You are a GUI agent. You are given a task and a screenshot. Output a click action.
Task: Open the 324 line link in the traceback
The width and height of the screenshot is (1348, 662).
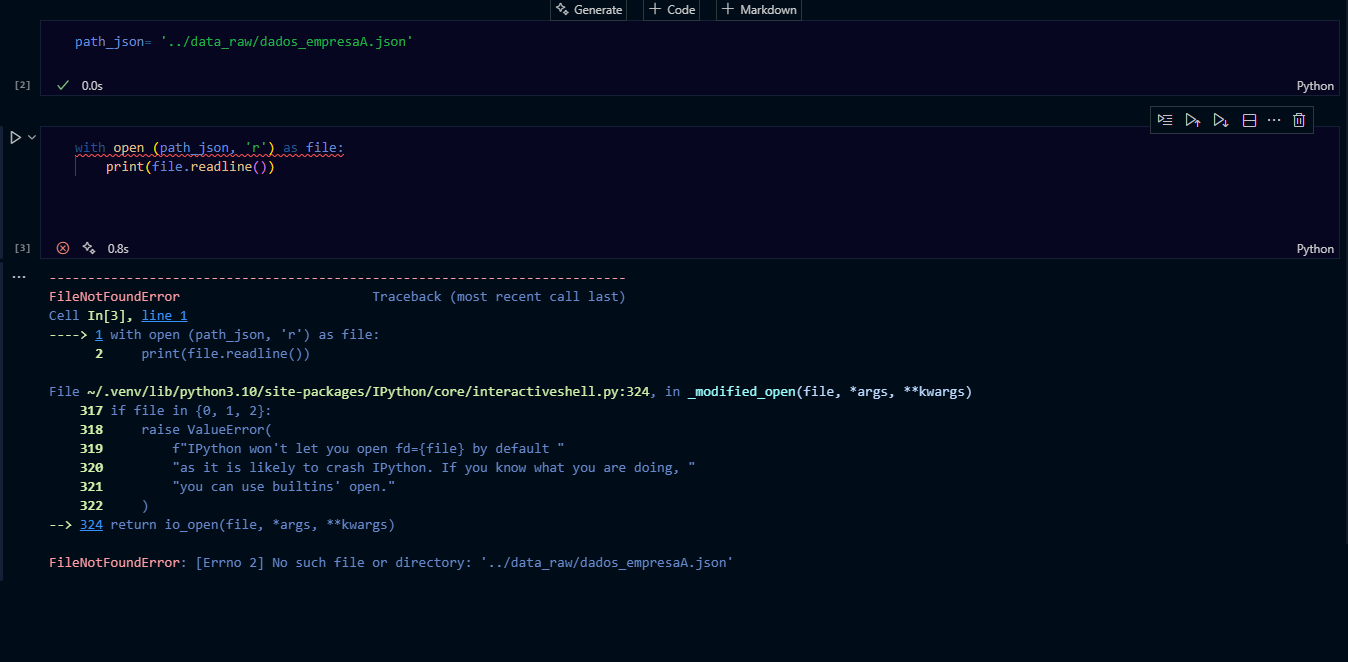91,524
